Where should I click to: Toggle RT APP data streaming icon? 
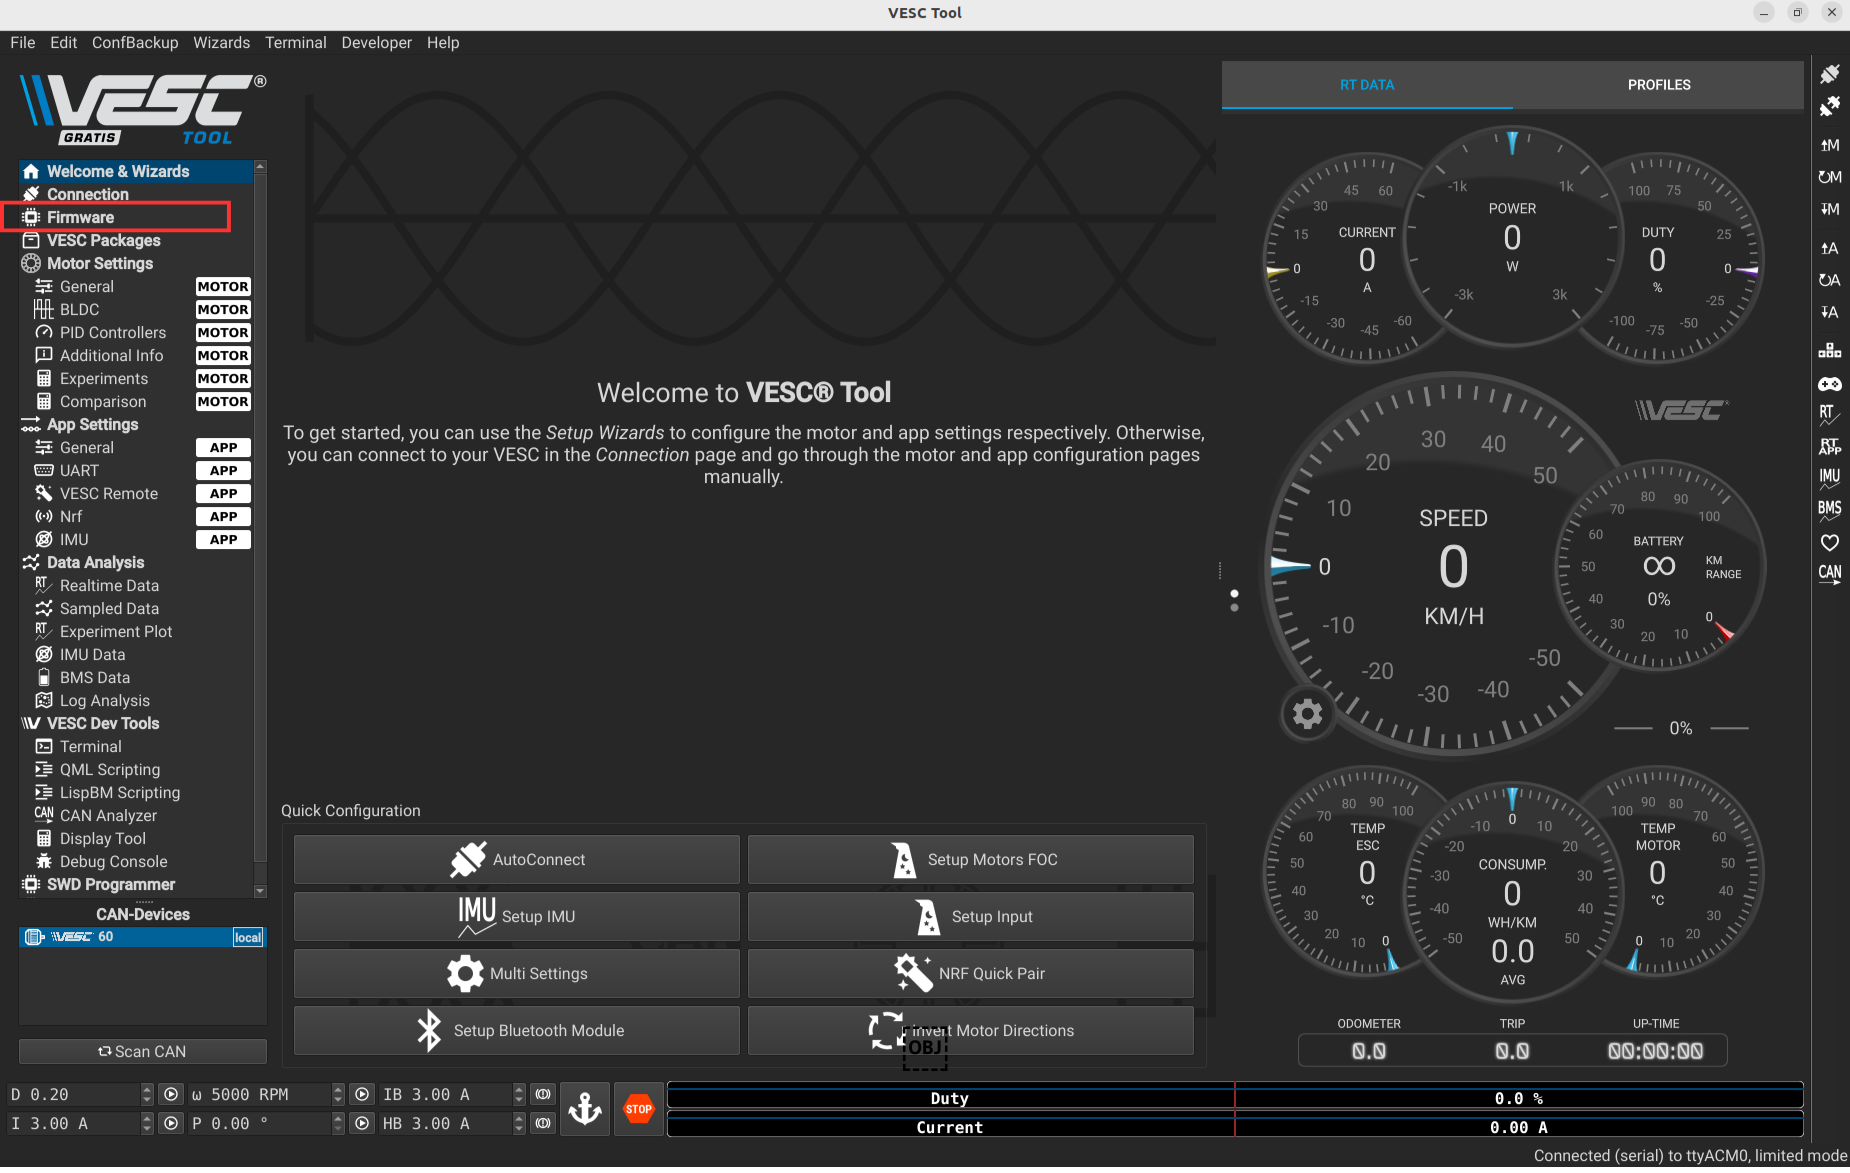pos(1829,446)
